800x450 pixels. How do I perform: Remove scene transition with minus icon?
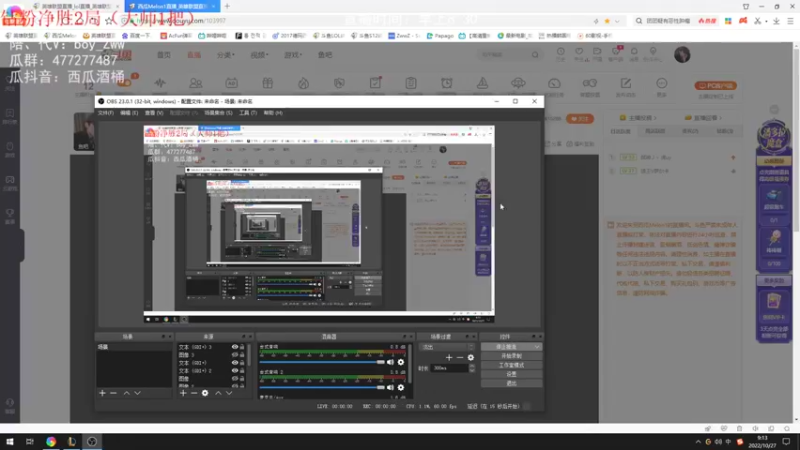(x=460, y=358)
